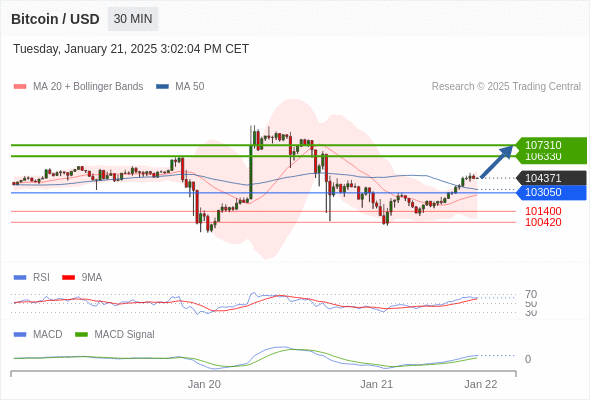Click the MACD blue legend swatch
Screen dimensions: 590x400
pos(20,335)
